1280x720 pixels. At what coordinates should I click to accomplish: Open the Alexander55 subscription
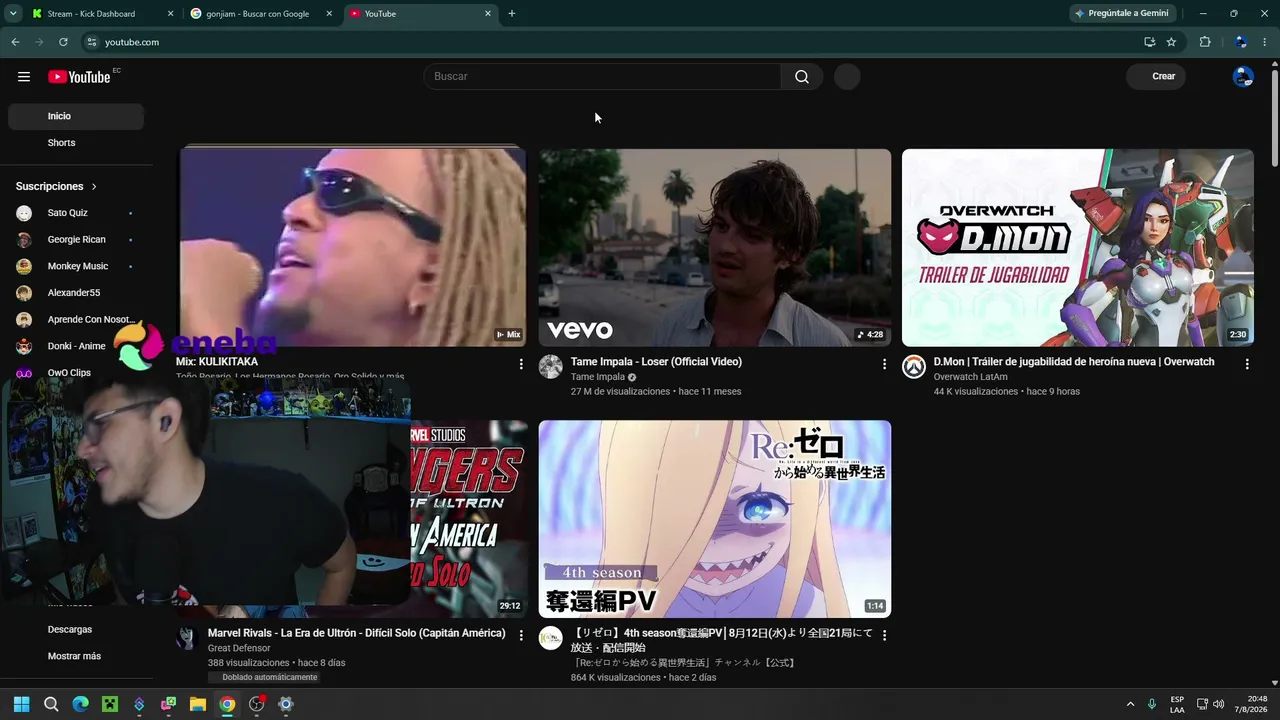[x=76, y=293]
